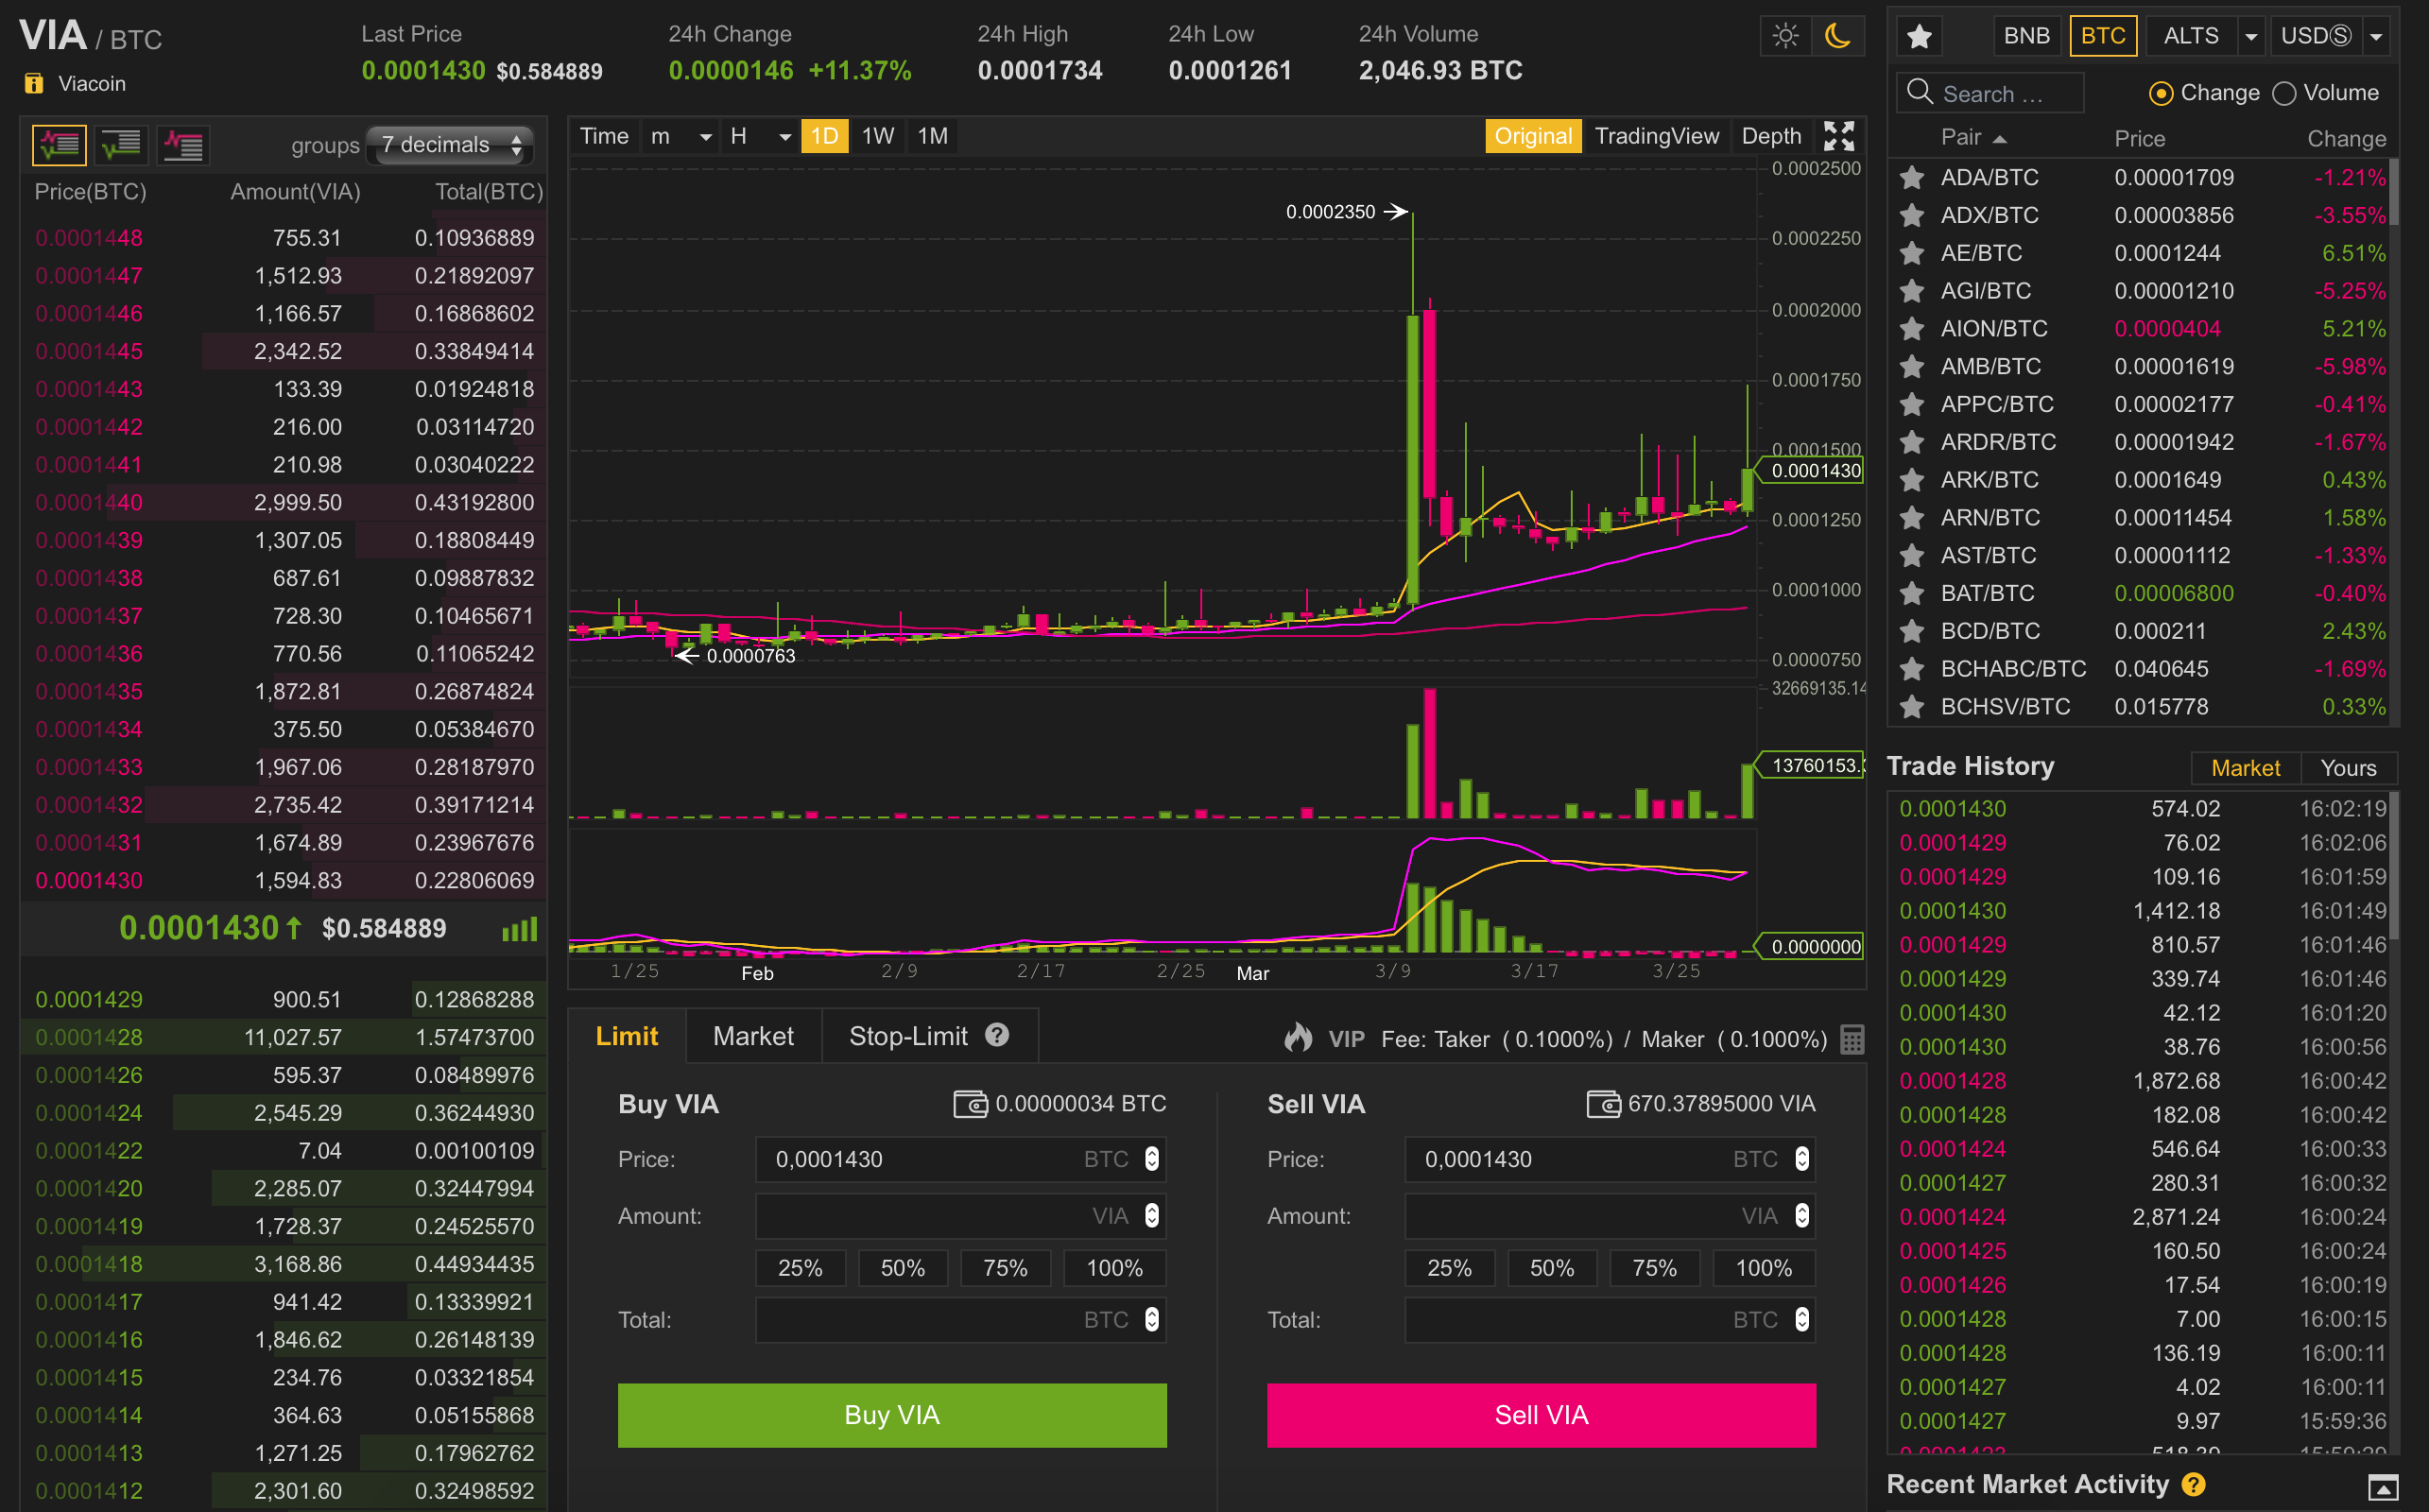The image size is (2429, 1512).
Task: Set sell amount to 50%
Action: coord(1552,1268)
